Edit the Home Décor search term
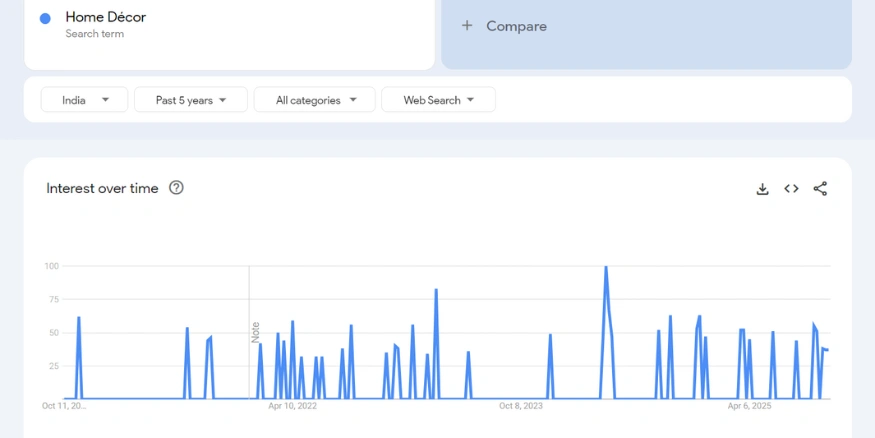 (x=105, y=17)
